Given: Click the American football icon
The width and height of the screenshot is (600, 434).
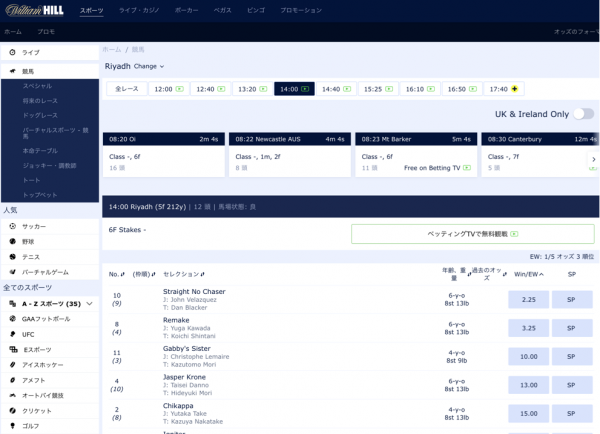Looking at the screenshot, I should pyautogui.click(x=13, y=380).
